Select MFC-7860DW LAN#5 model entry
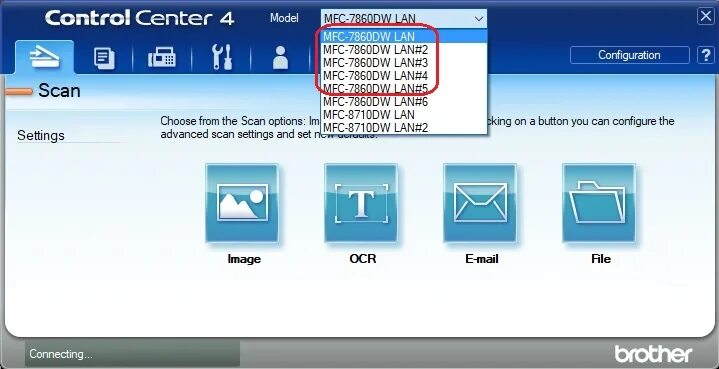 [x=404, y=88]
